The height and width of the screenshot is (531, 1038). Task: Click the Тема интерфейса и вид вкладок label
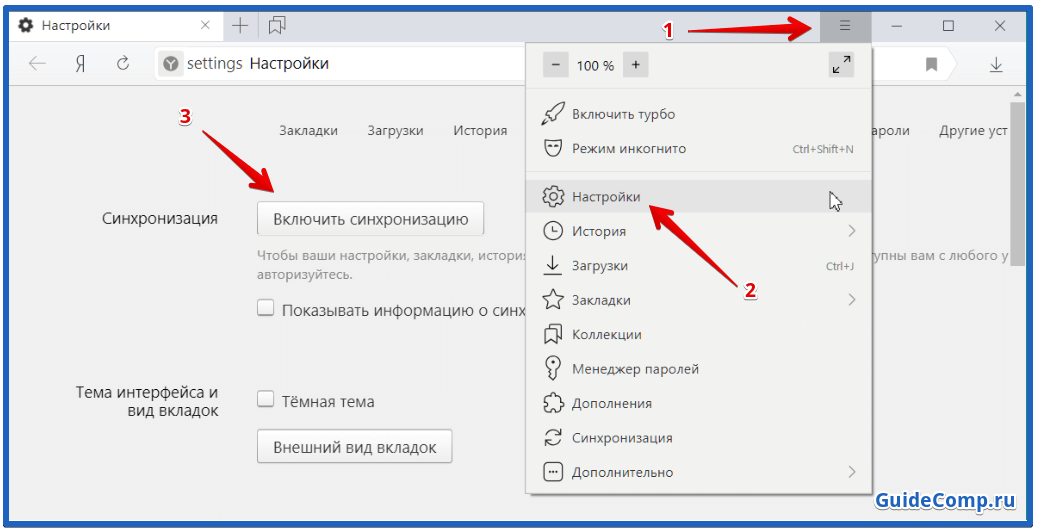(147, 401)
